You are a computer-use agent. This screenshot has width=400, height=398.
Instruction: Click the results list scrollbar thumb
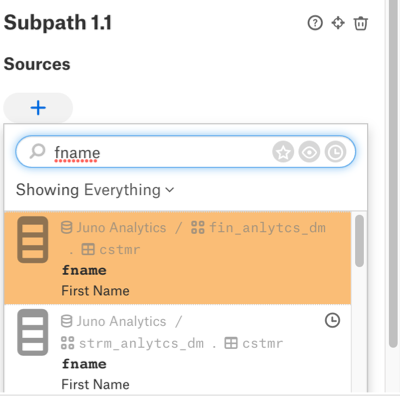point(359,241)
